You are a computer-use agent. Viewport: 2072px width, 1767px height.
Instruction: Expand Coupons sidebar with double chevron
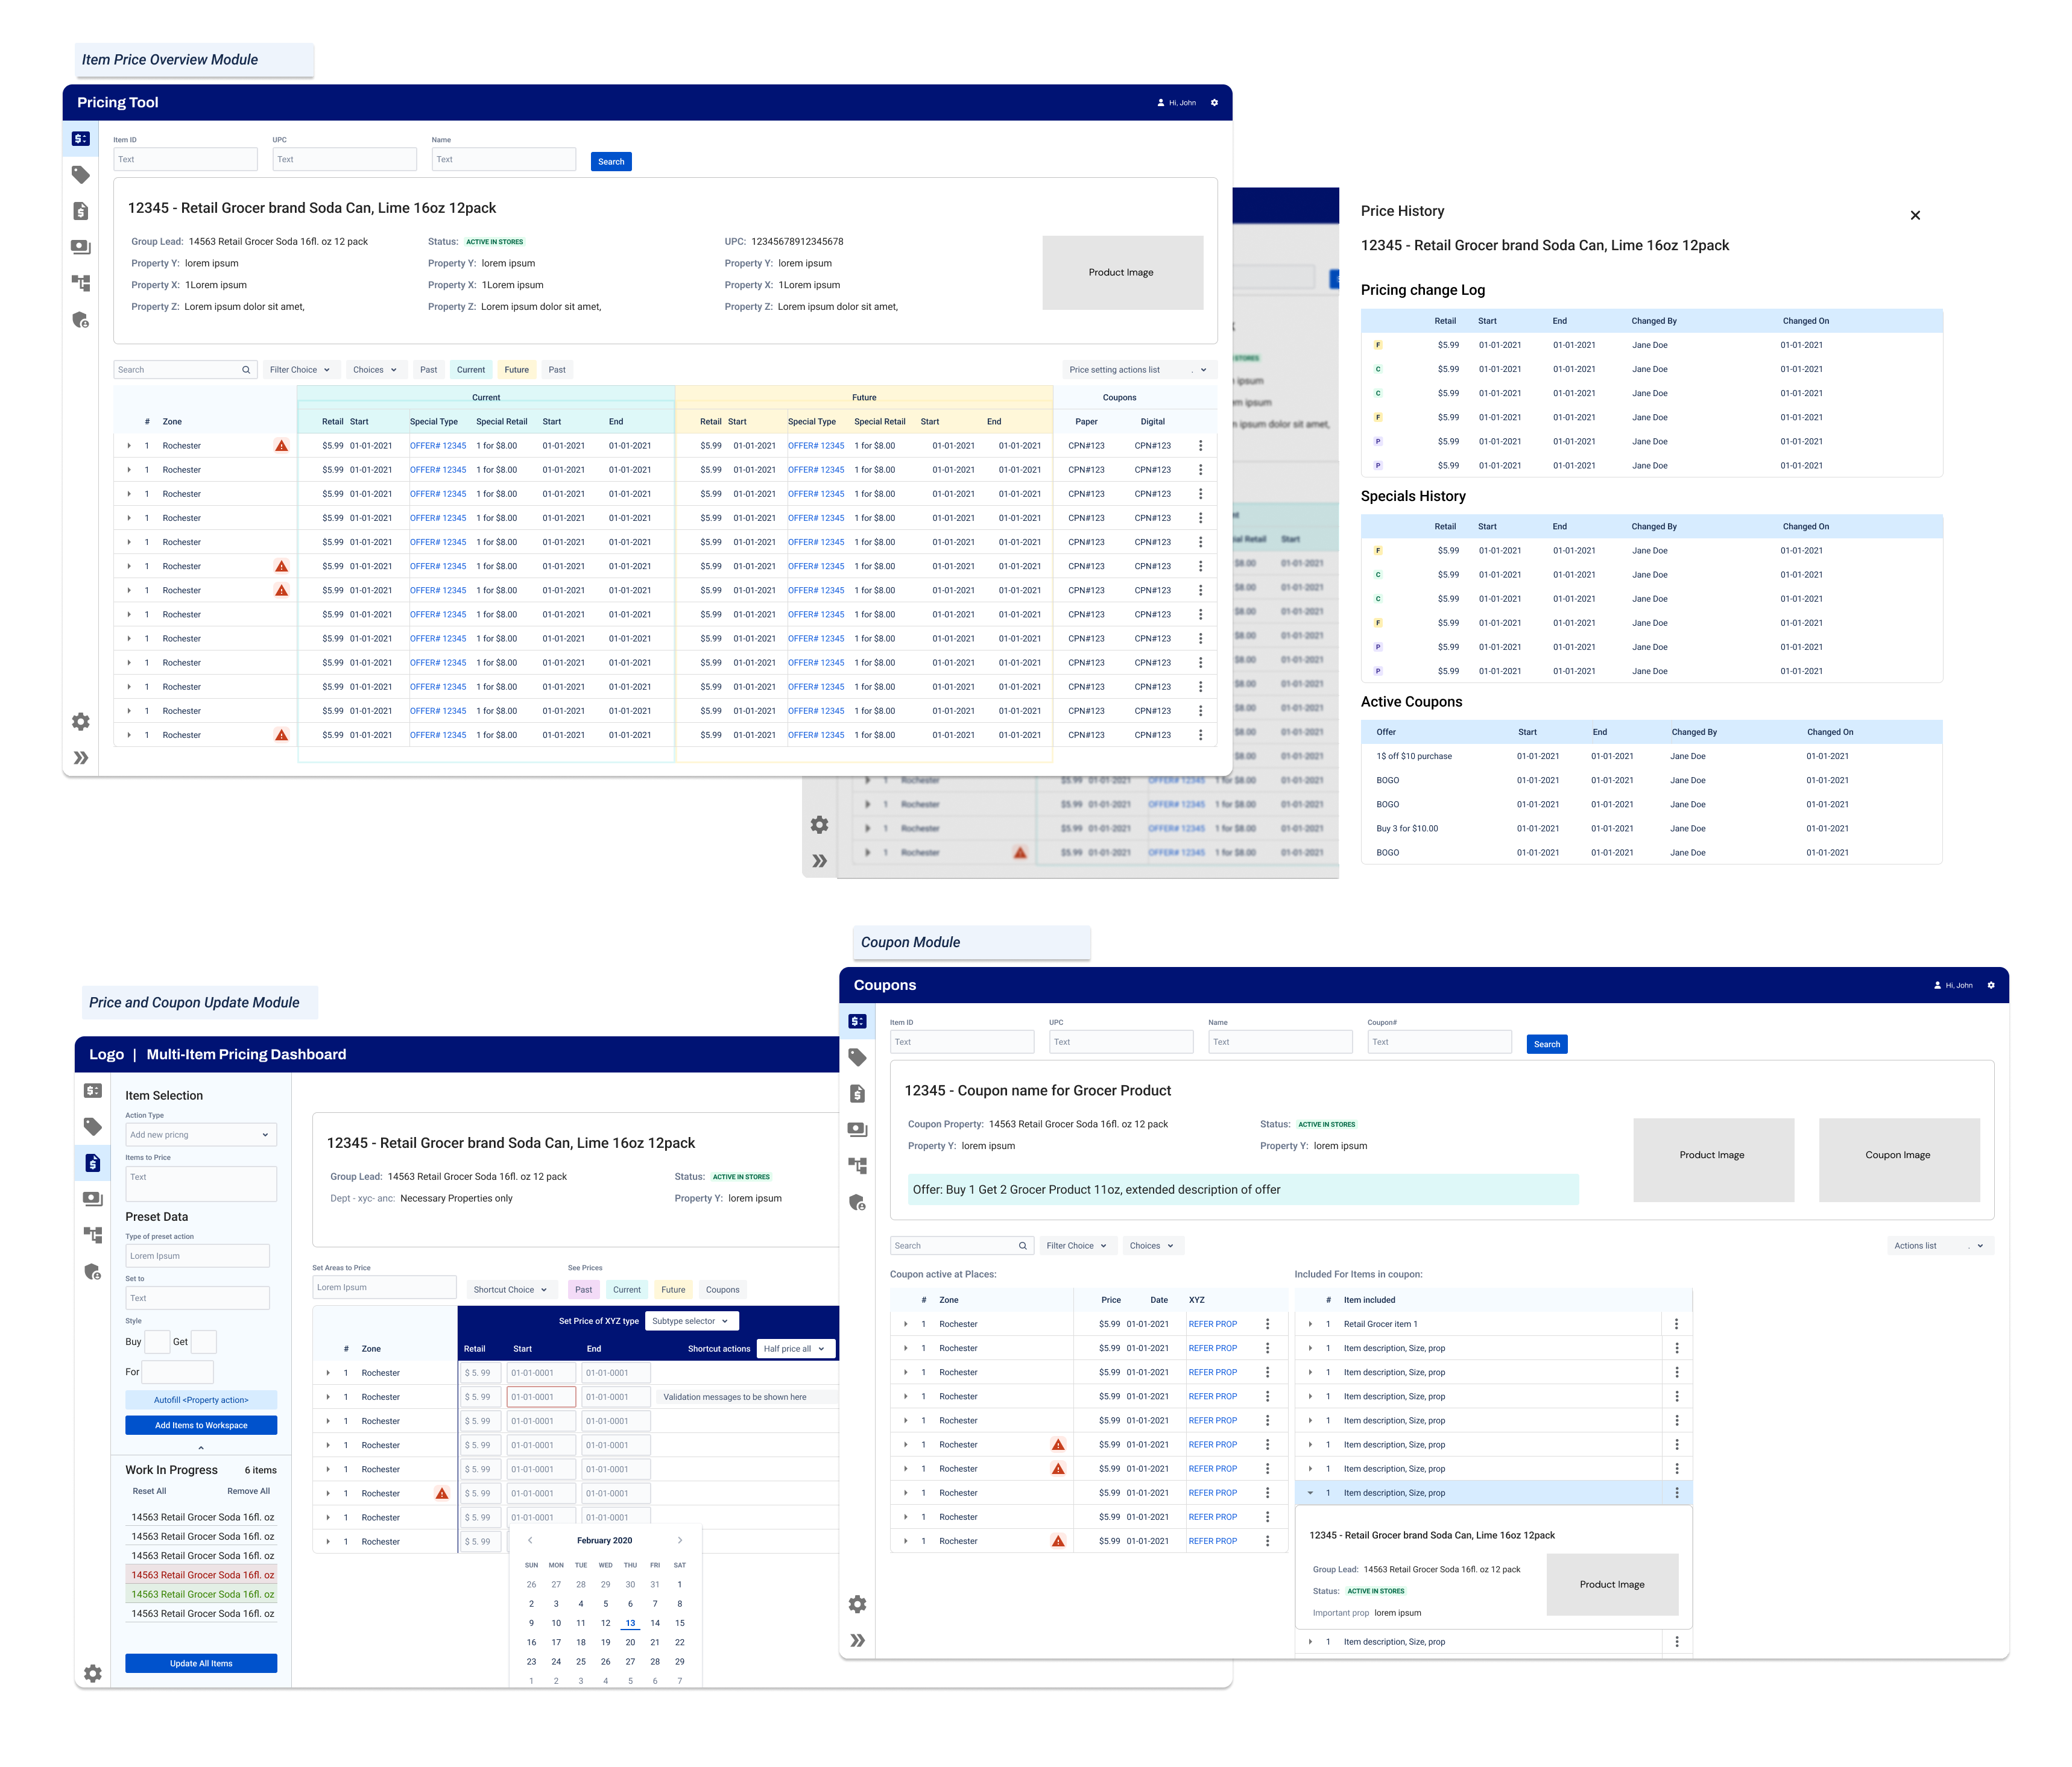[x=857, y=1640]
